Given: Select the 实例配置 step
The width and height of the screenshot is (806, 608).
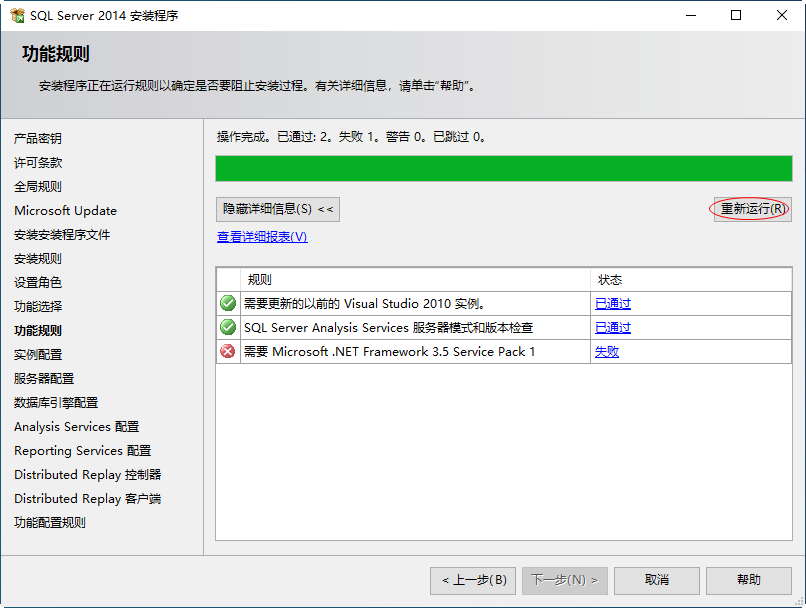Looking at the screenshot, I should [38, 355].
